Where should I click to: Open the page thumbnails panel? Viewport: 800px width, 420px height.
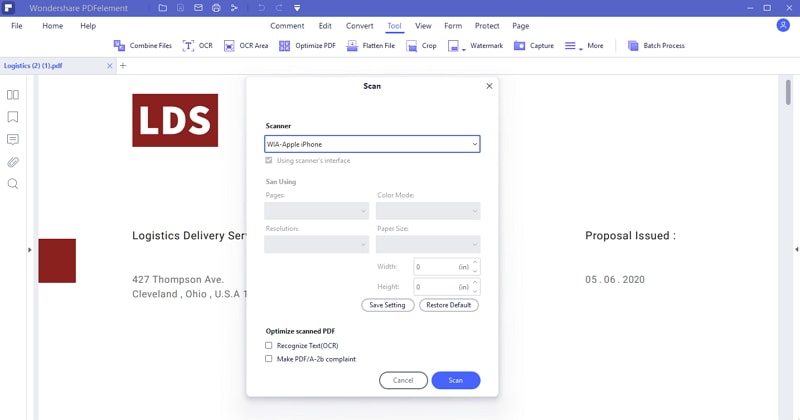(x=13, y=95)
